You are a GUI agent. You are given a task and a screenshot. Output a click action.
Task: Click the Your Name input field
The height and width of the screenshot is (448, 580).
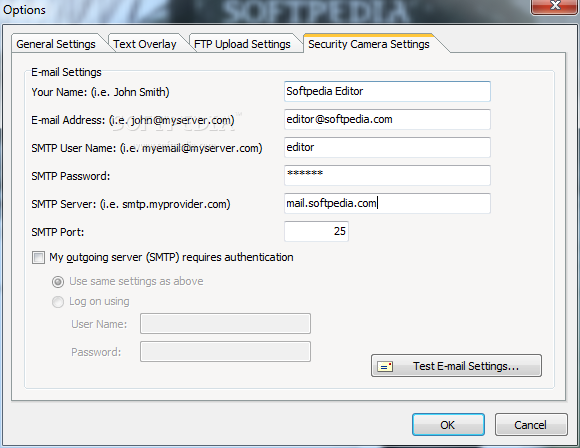387,91
